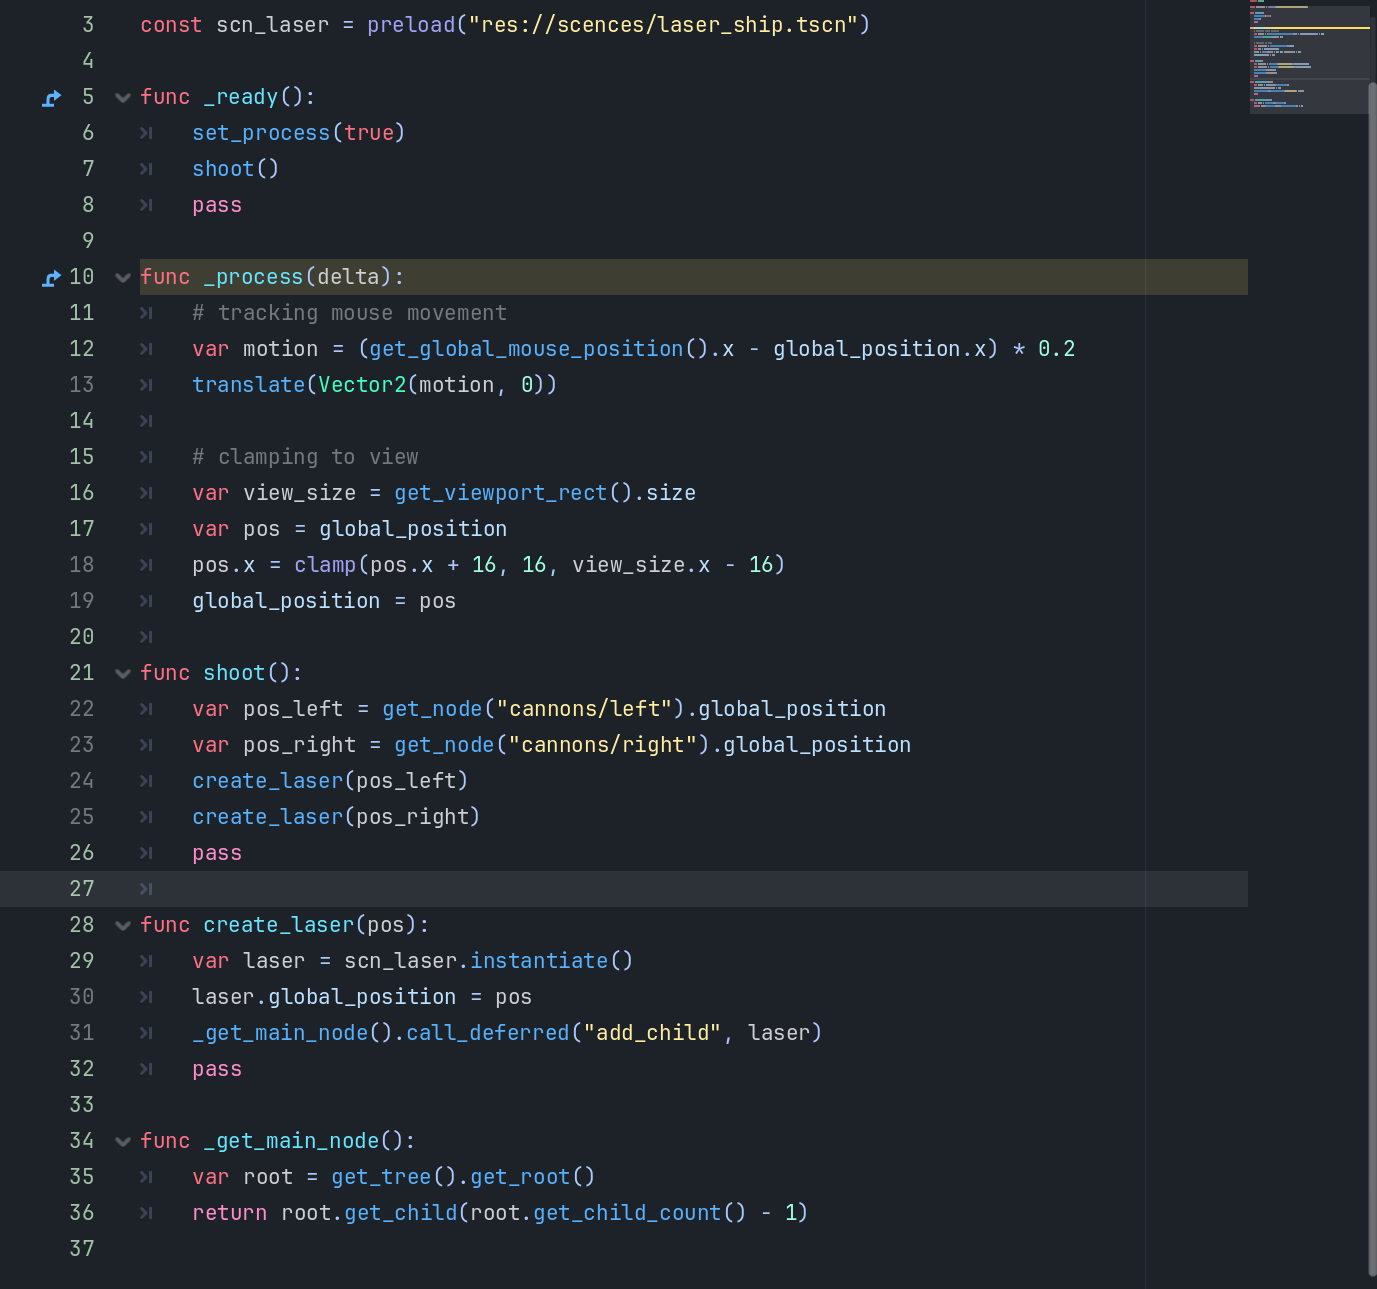
Task: Click the "cannons/left" string literal
Action: [584, 709]
